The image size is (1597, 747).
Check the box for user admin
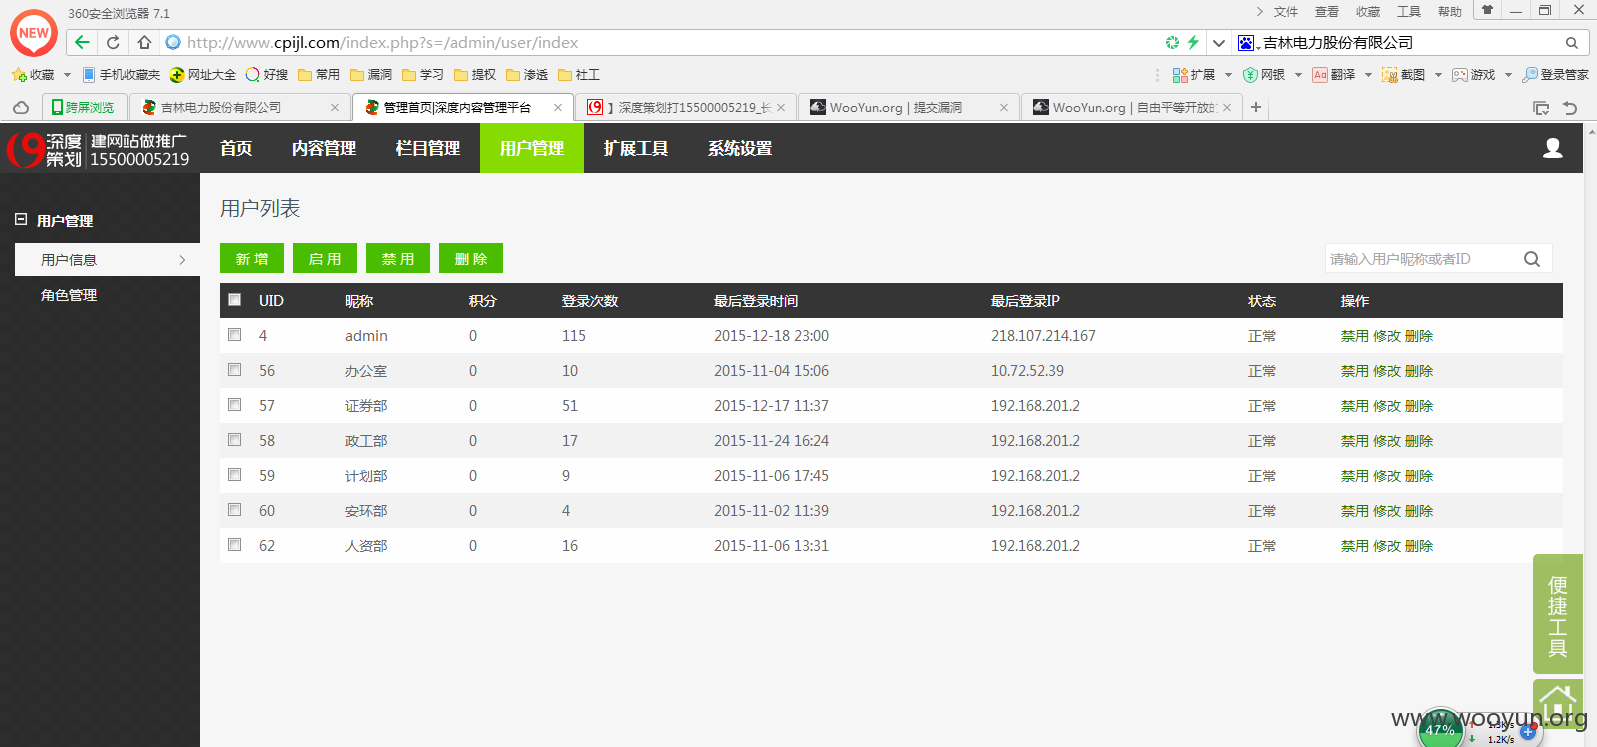(x=235, y=335)
